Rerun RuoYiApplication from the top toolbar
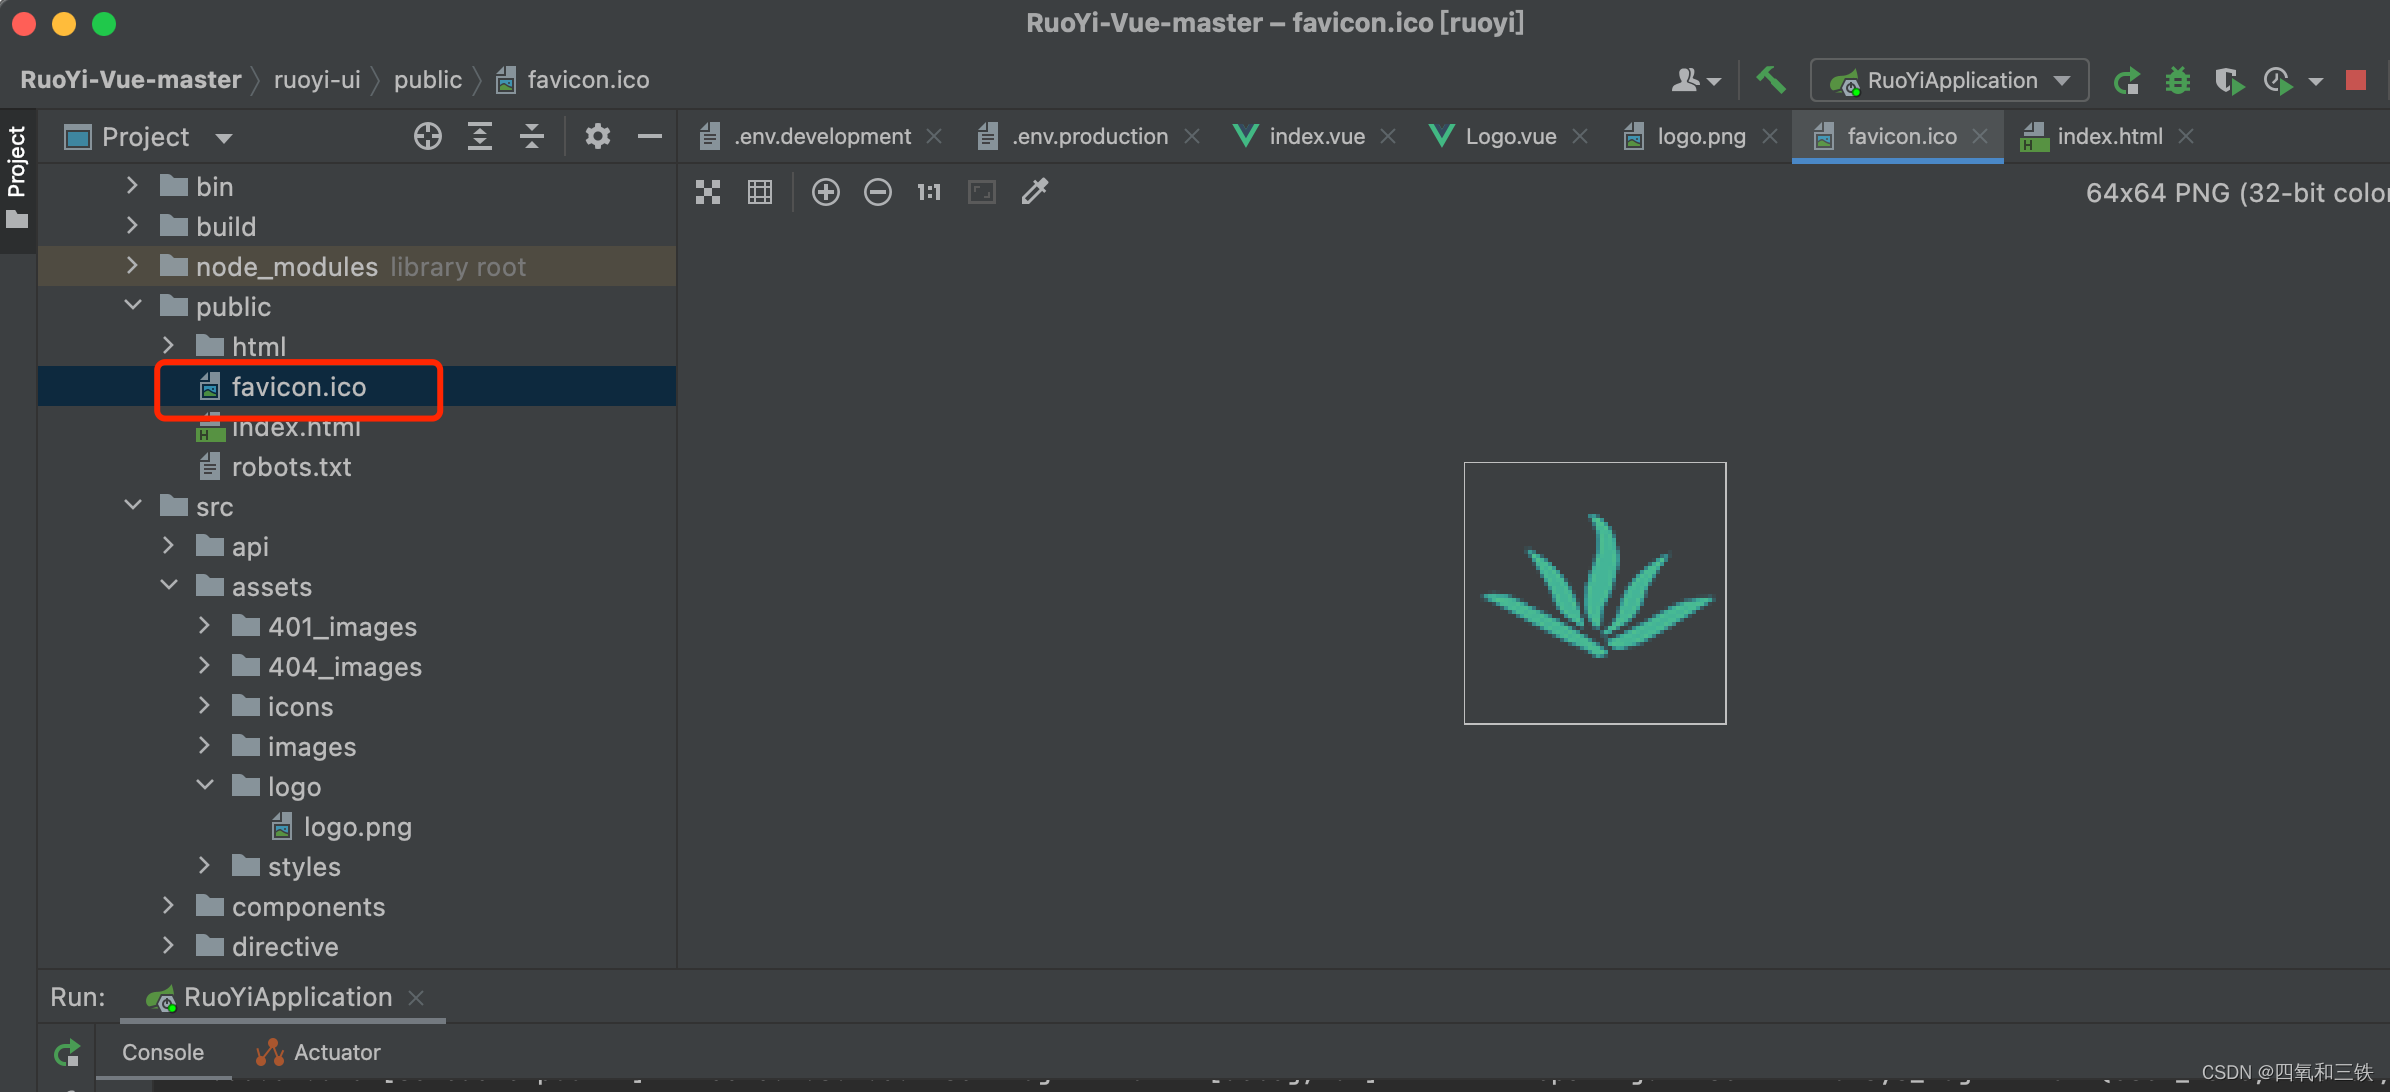This screenshot has height=1092, width=2390. pyautogui.click(x=2126, y=80)
